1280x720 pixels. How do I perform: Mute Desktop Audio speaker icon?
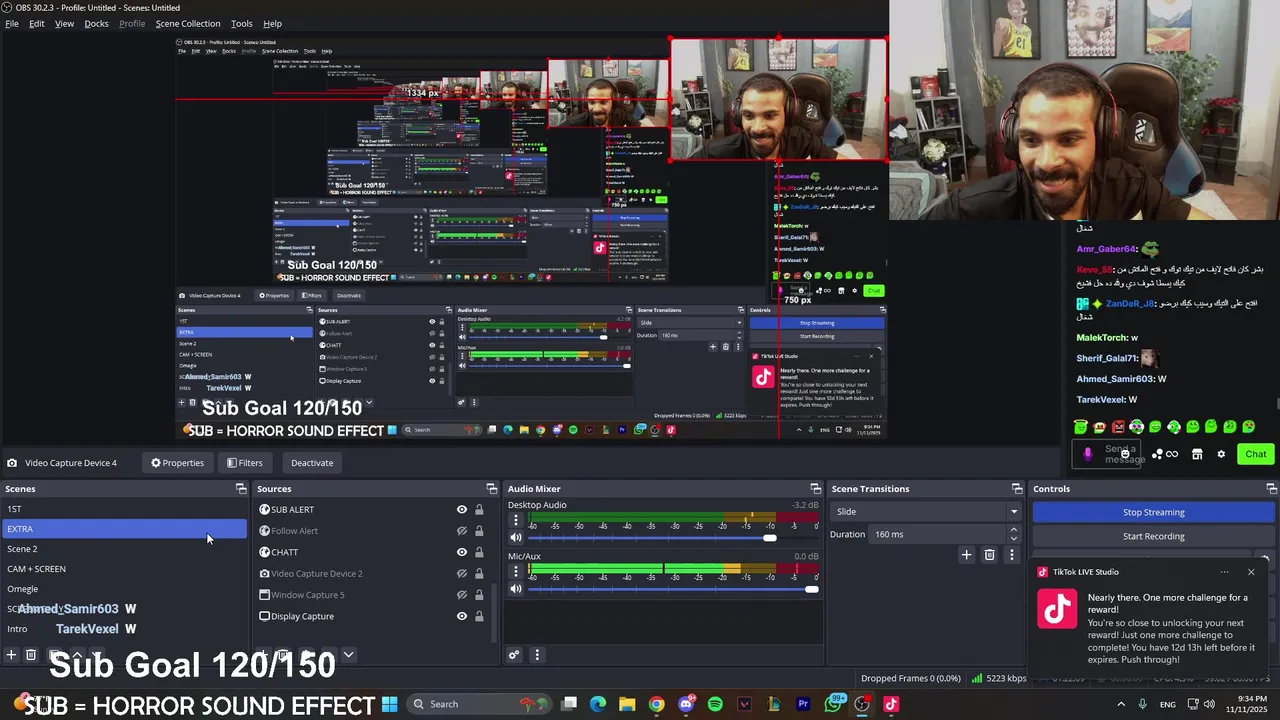pos(516,538)
